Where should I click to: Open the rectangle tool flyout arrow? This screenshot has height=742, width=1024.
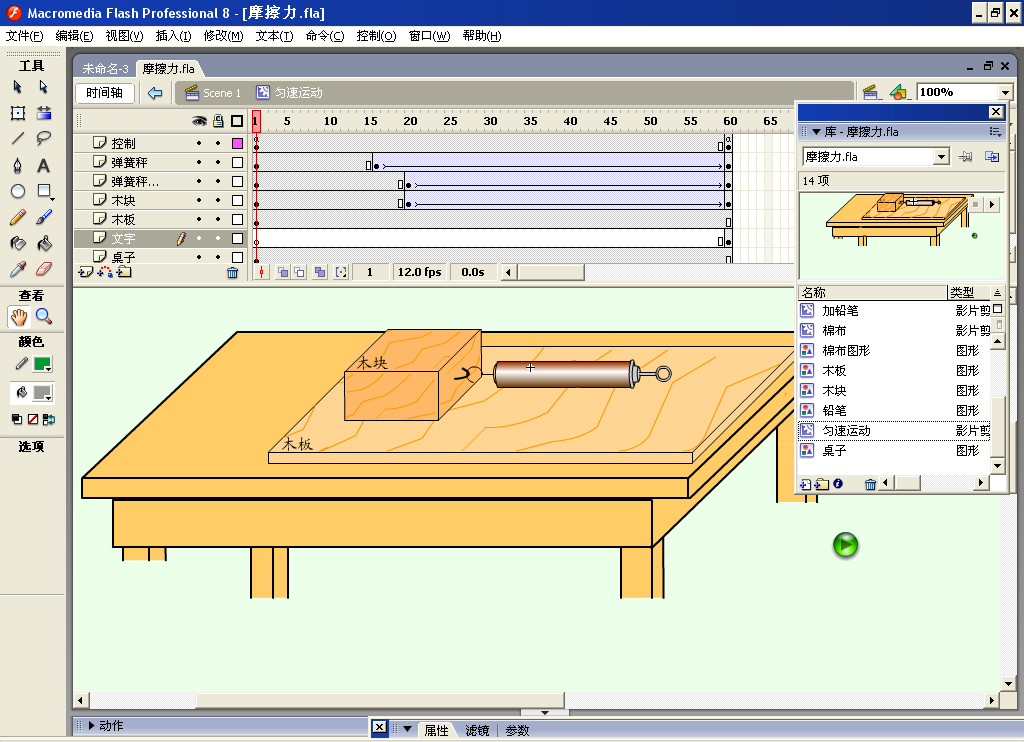coord(52,198)
